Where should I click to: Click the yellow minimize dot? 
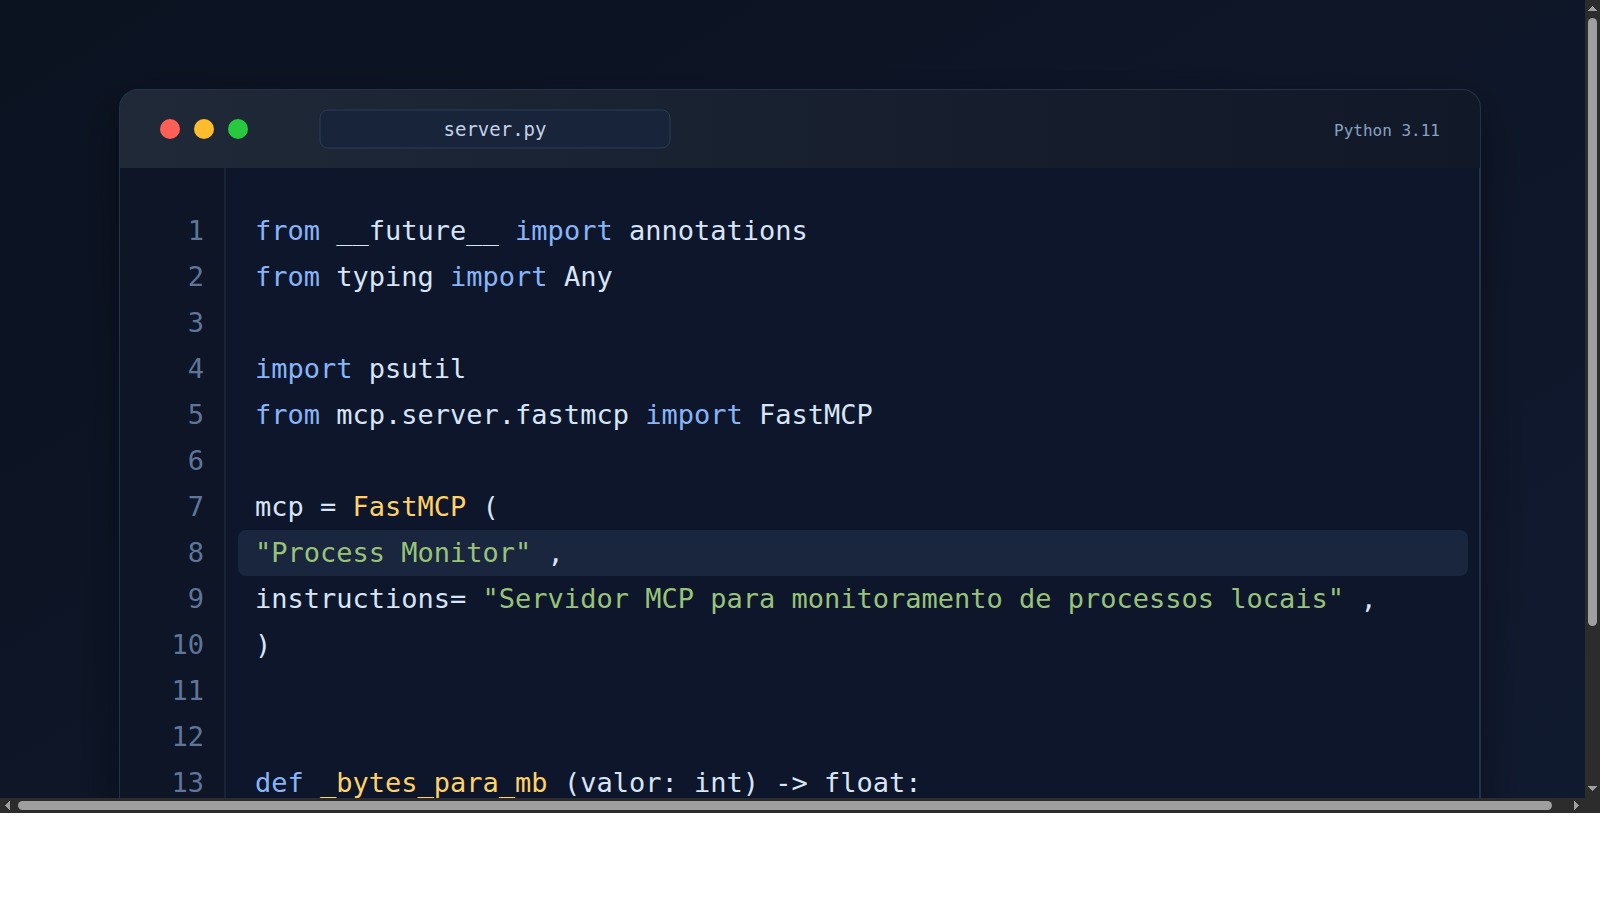[204, 129]
